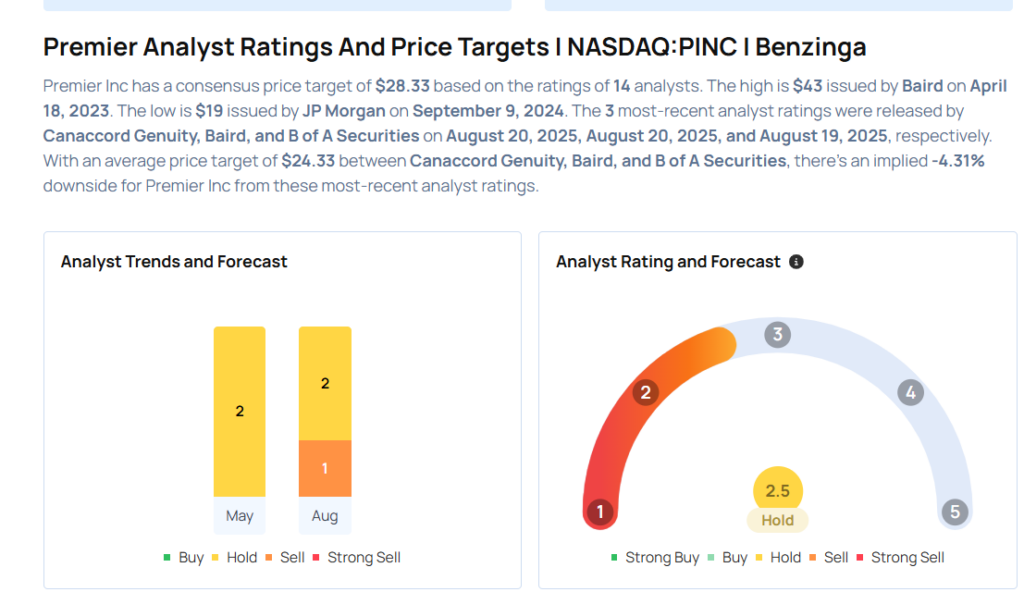Viewport: 1024px width, 592px height.
Task: Click gauge marker number 2
Action: tap(646, 392)
